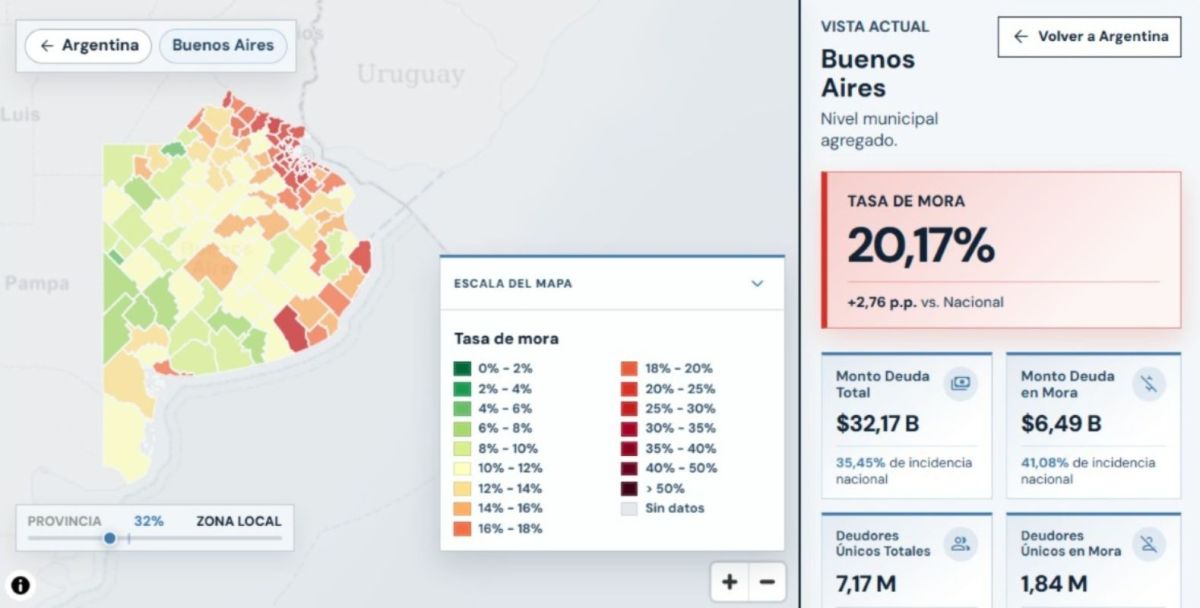Select the Argentina breadcrumb chip
Screen dimensions: 1200x608
click(x=88, y=46)
